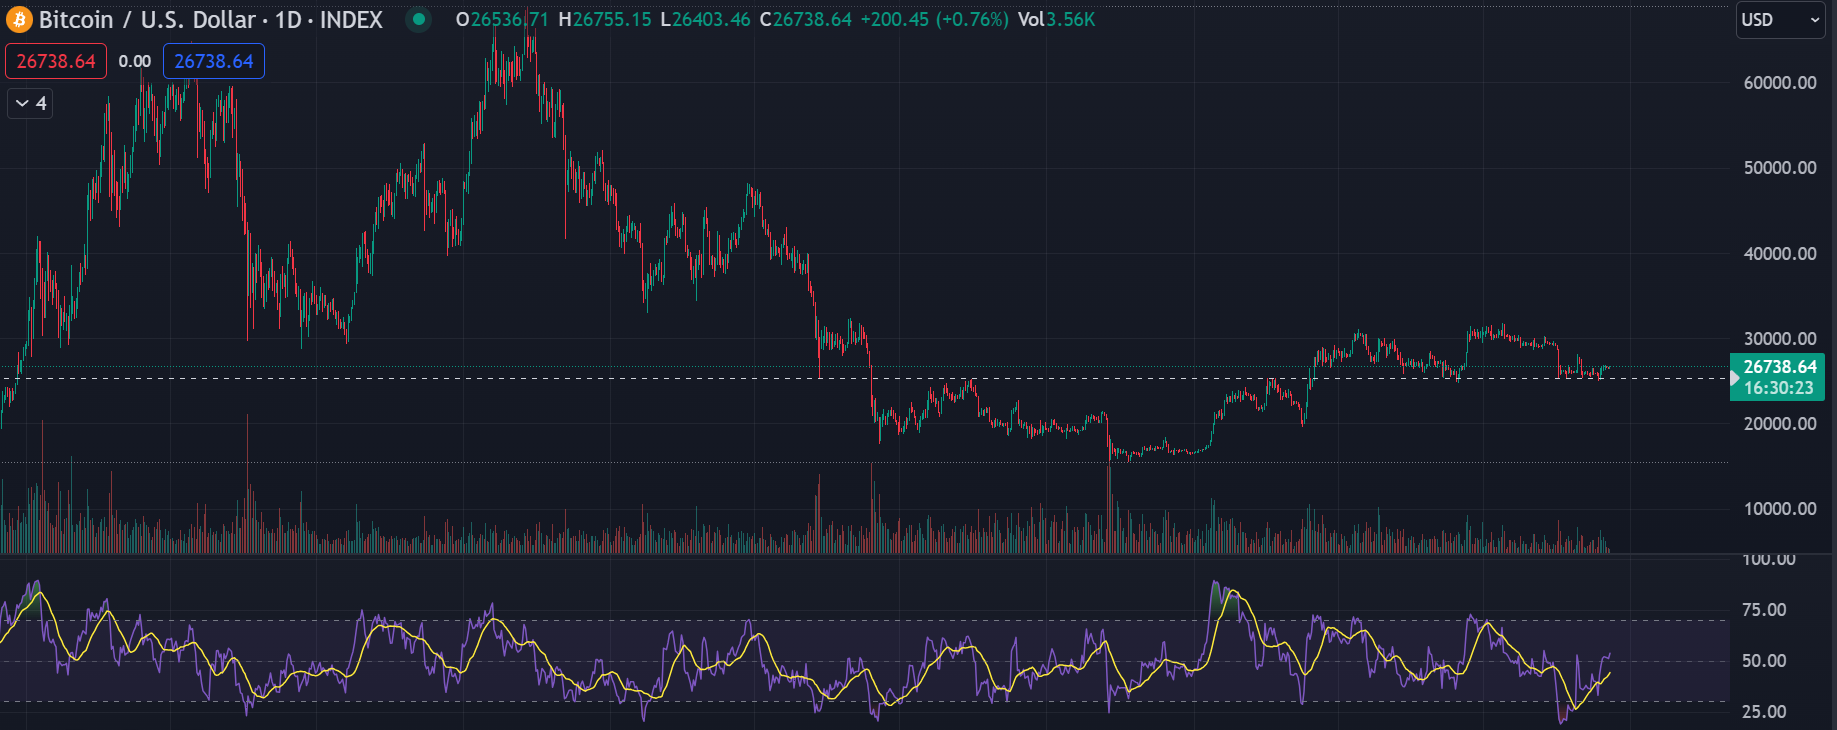
Task: Click the green current price label with countdown 16:30:23
Action: 1777,377
